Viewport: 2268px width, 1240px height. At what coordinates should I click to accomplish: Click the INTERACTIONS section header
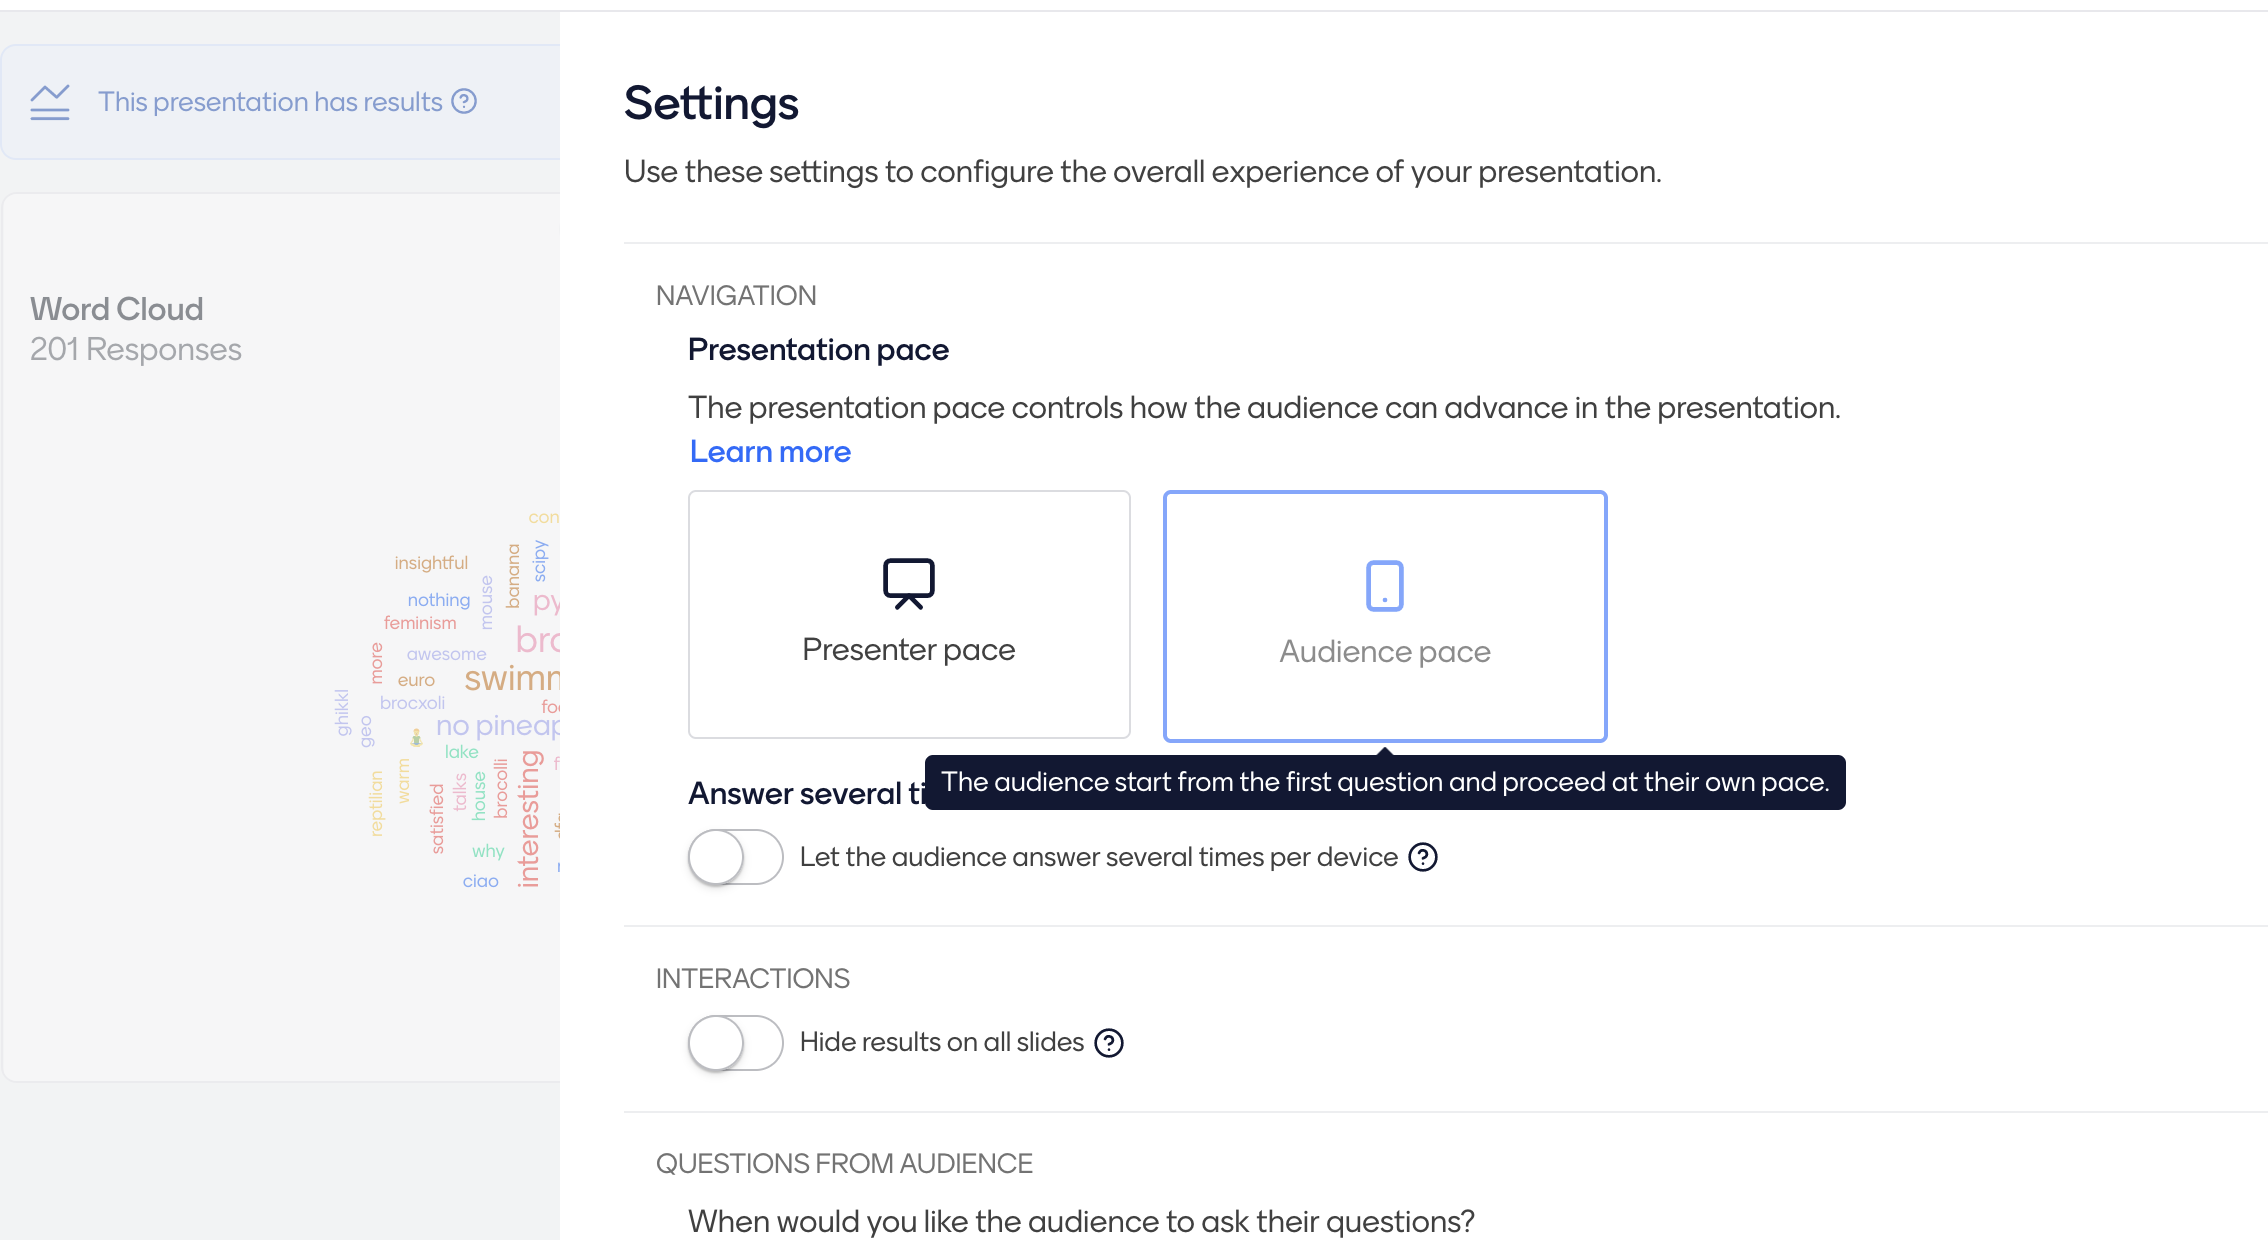click(752, 978)
